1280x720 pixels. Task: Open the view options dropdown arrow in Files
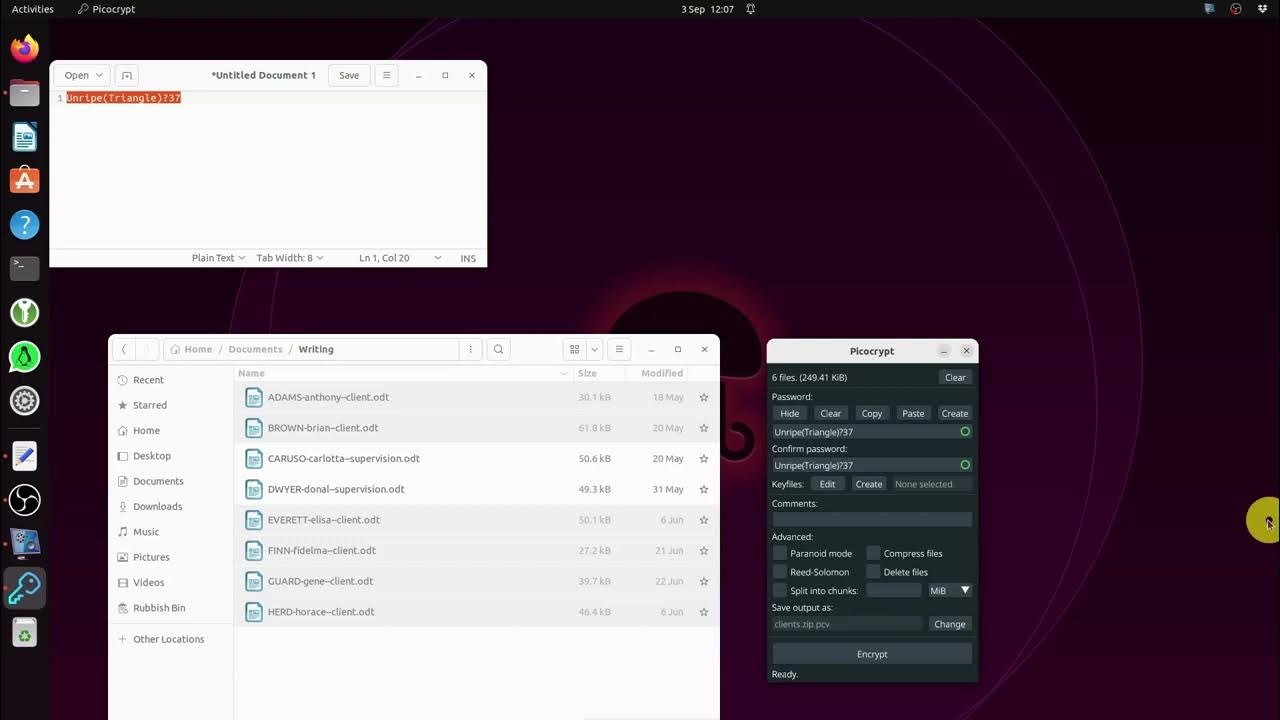[x=594, y=349]
